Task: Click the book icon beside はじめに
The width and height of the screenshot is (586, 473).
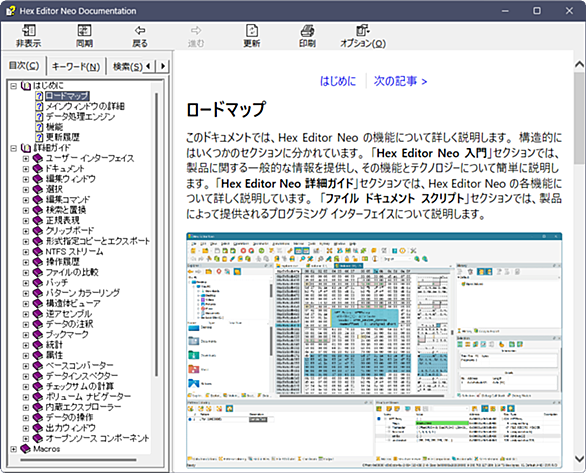Action: tap(26, 86)
